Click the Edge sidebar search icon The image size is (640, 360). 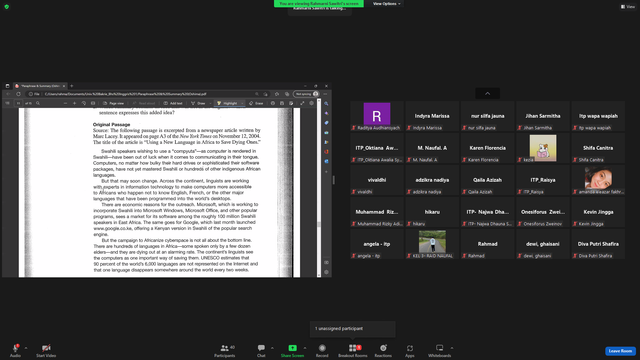tap(326, 104)
